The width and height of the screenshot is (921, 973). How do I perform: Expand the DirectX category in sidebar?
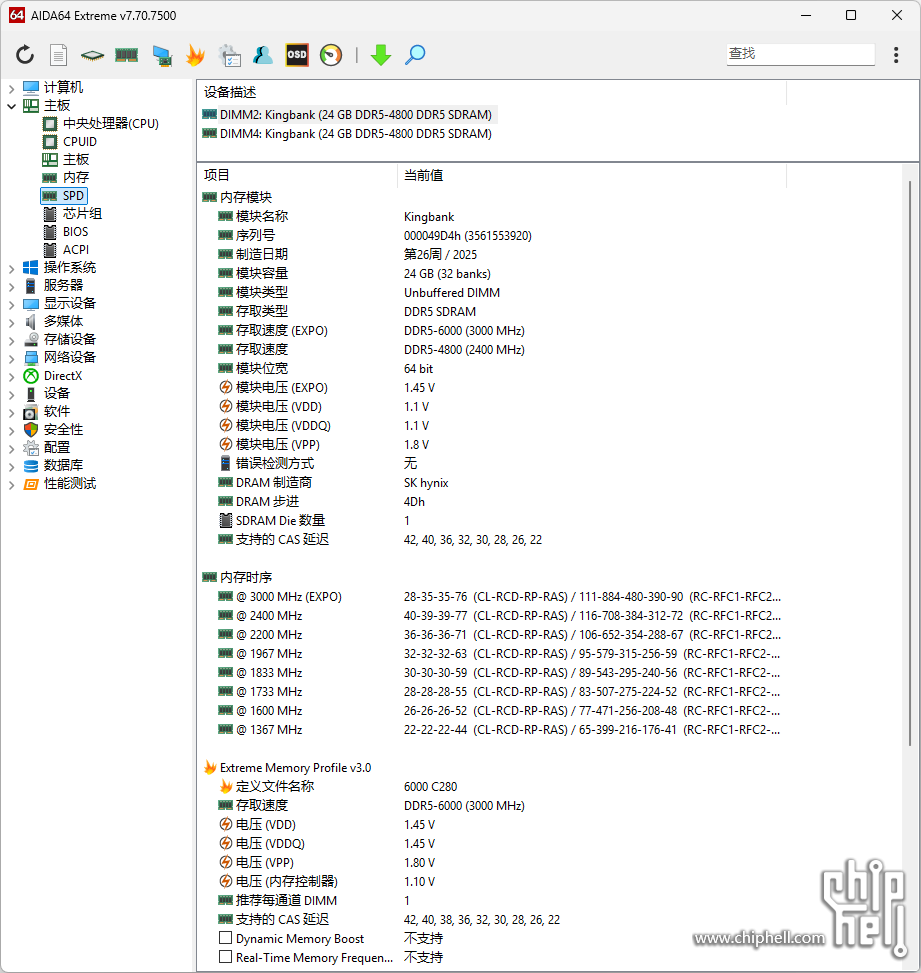coord(10,375)
